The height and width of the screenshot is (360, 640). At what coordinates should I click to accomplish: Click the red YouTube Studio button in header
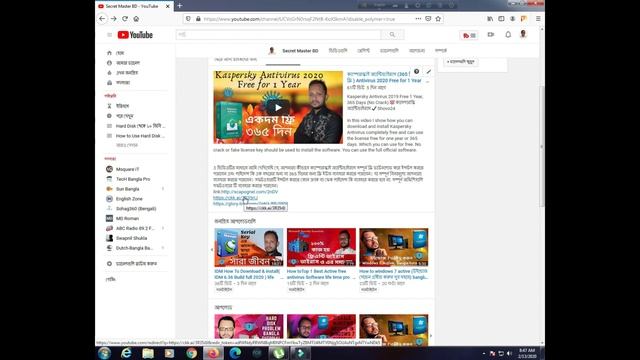pyautogui.click(x=469, y=35)
